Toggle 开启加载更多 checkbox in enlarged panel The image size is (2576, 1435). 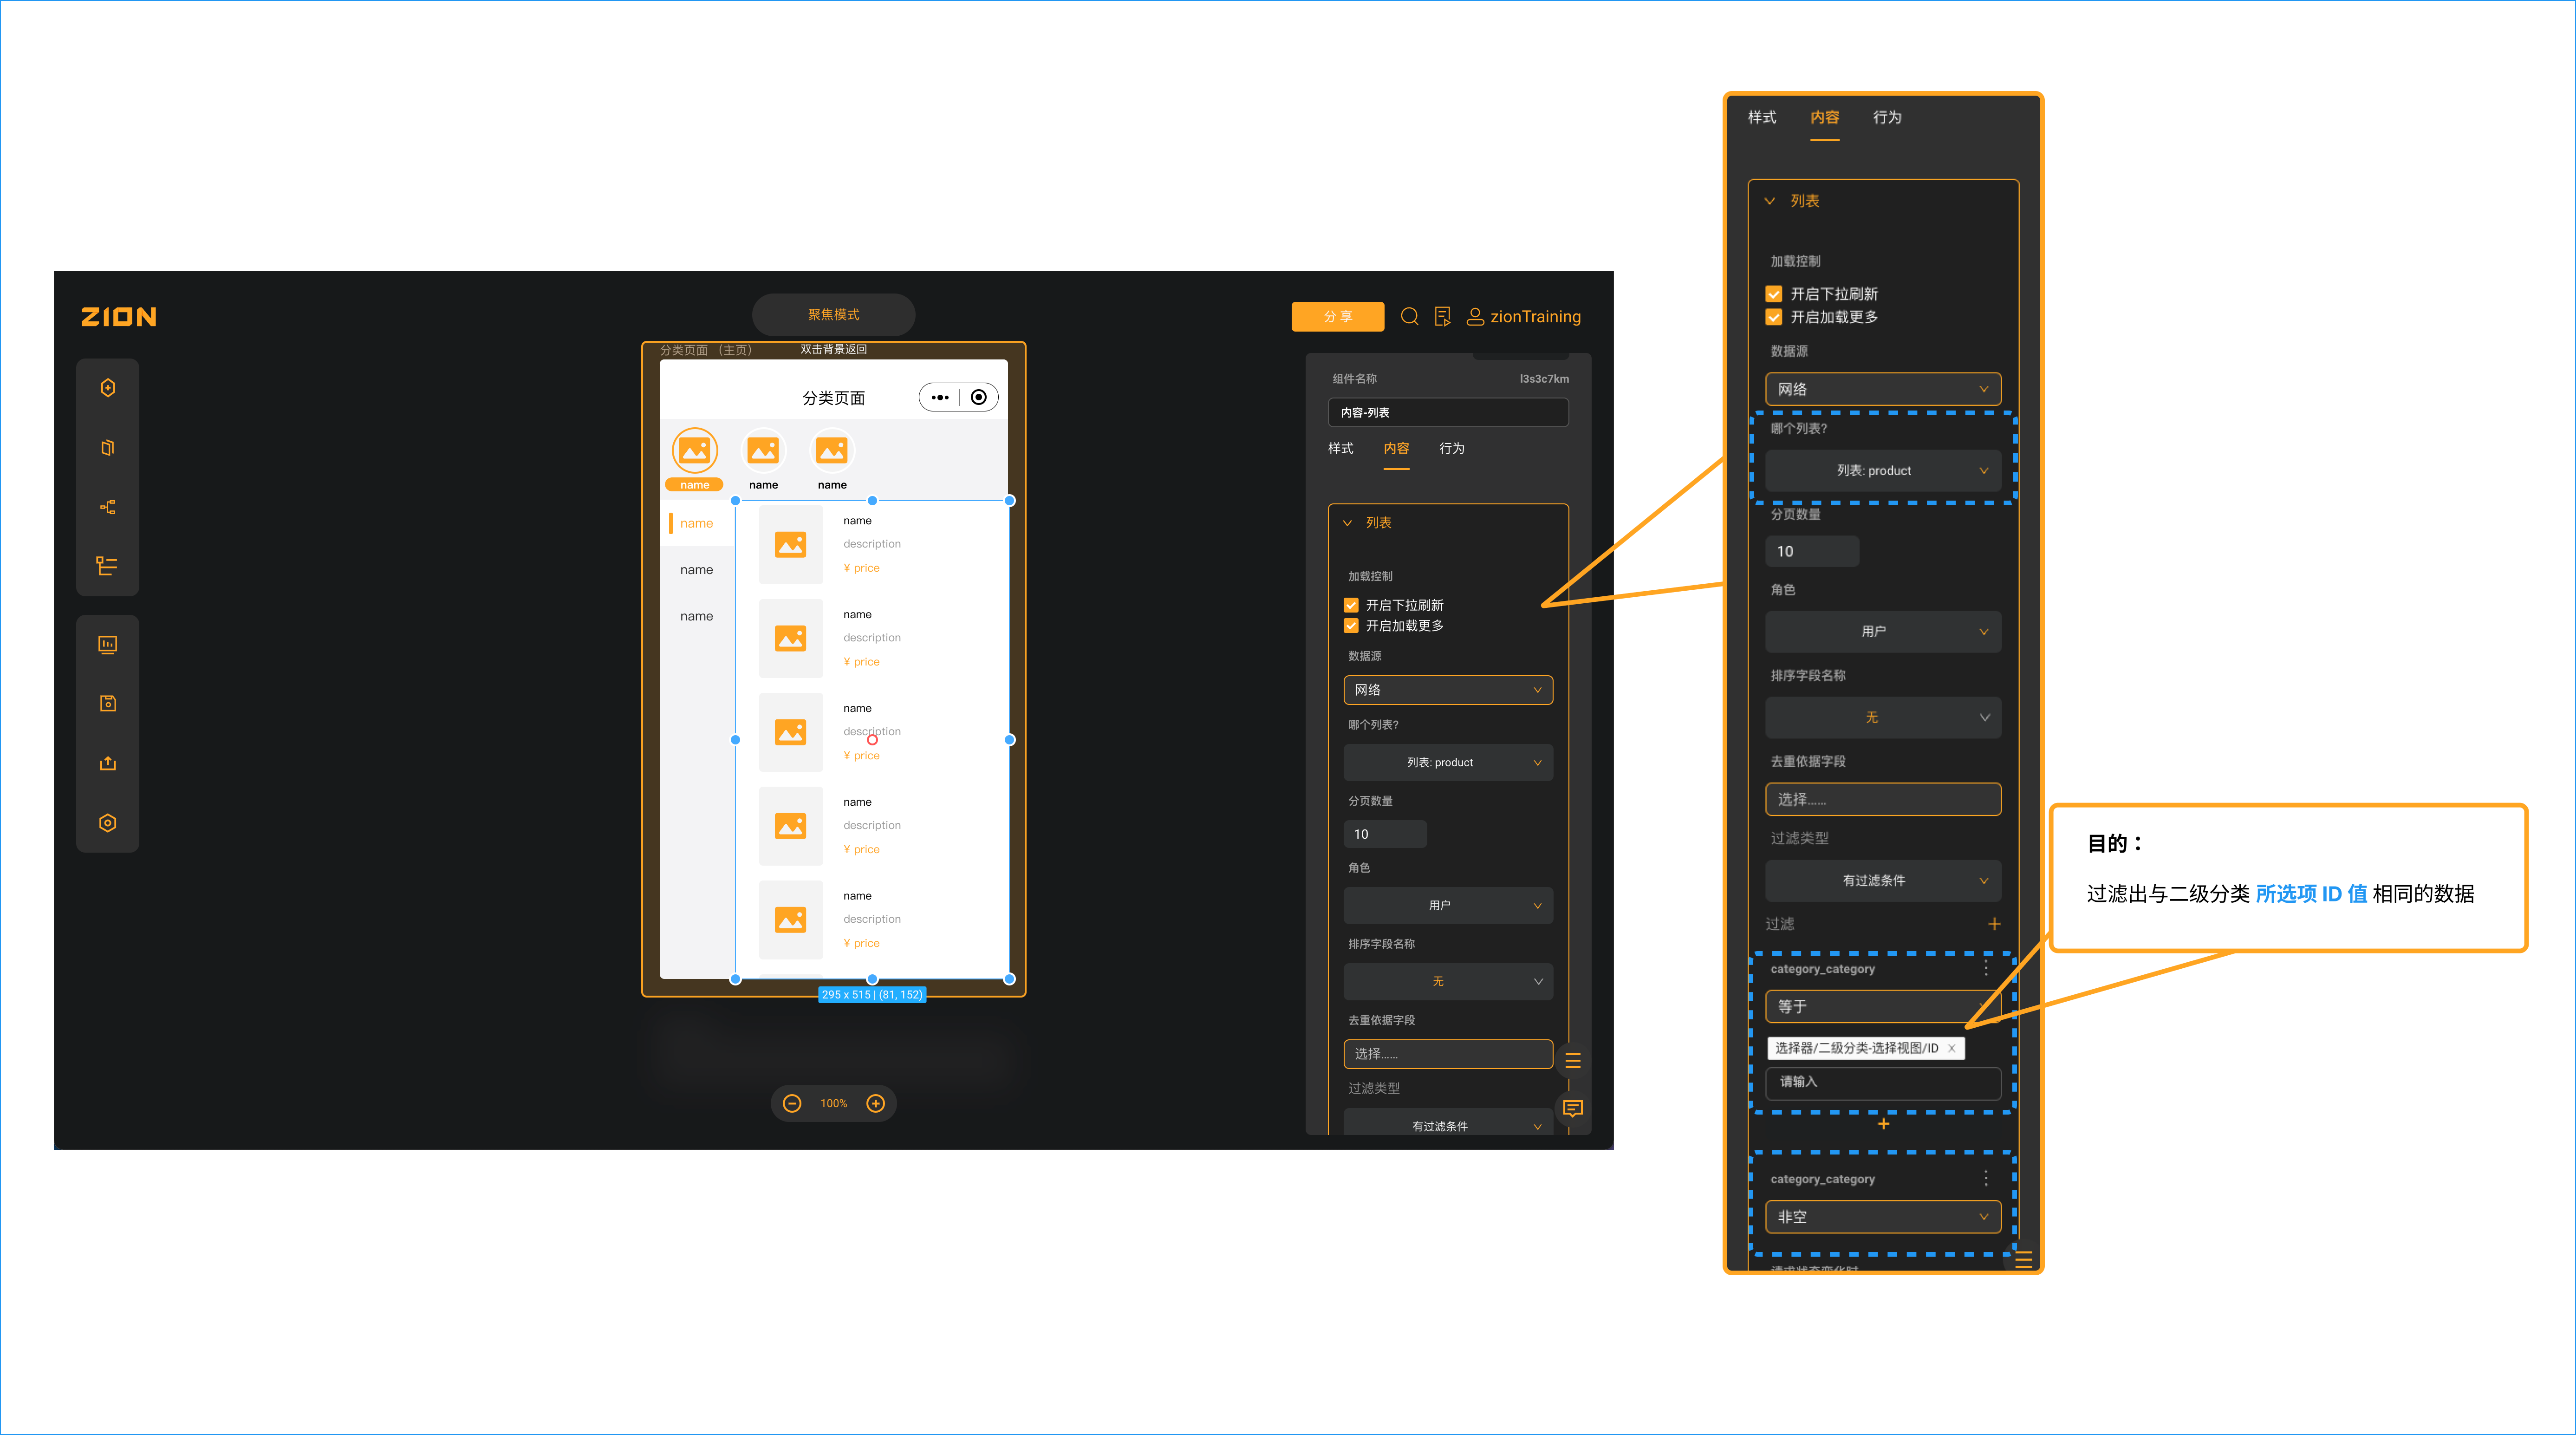[x=1774, y=317]
